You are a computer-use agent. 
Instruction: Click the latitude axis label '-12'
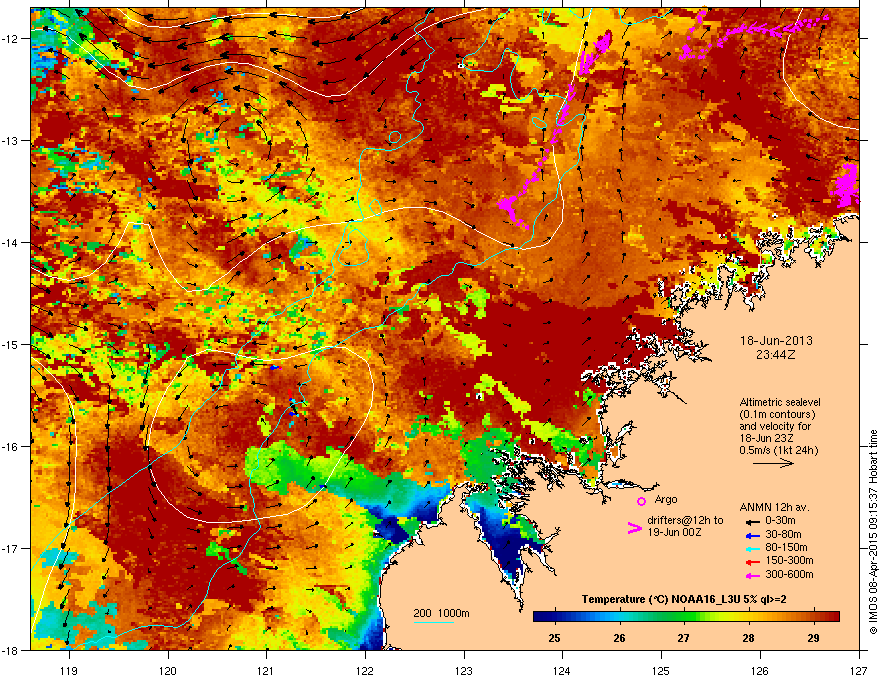click(x=11, y=38)
